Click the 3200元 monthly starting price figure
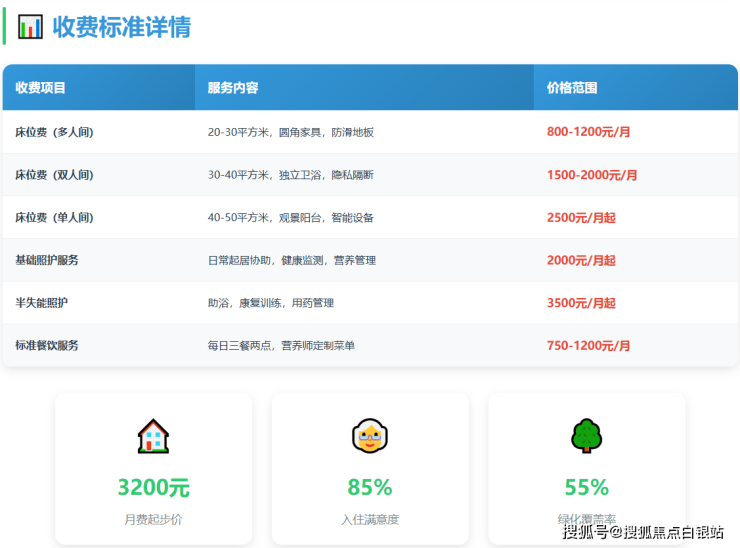Image resolution: width=740 pixels, height=548 pixels. (153, 488)
